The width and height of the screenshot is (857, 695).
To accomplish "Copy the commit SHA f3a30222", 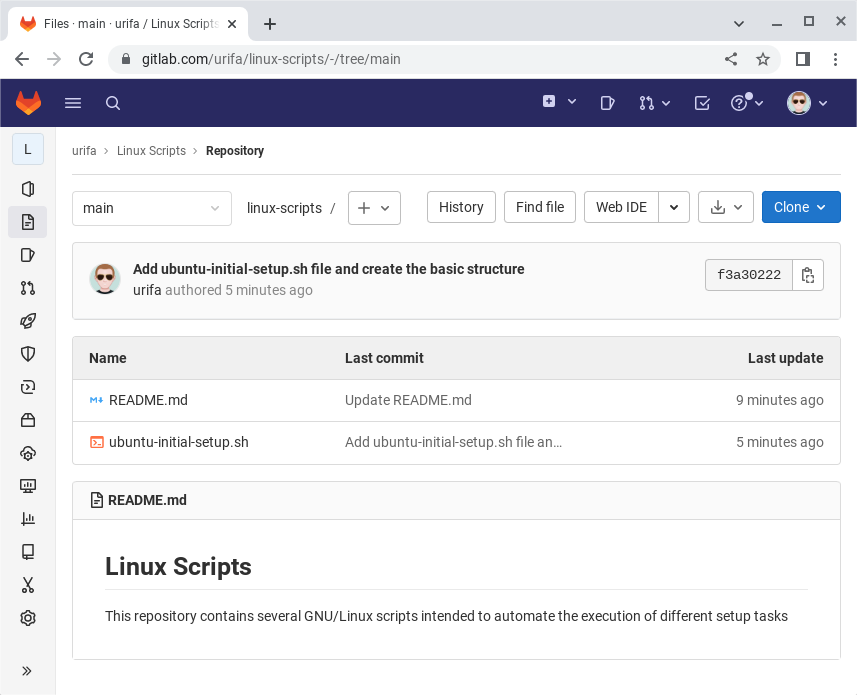I will (x=808, y=275).
